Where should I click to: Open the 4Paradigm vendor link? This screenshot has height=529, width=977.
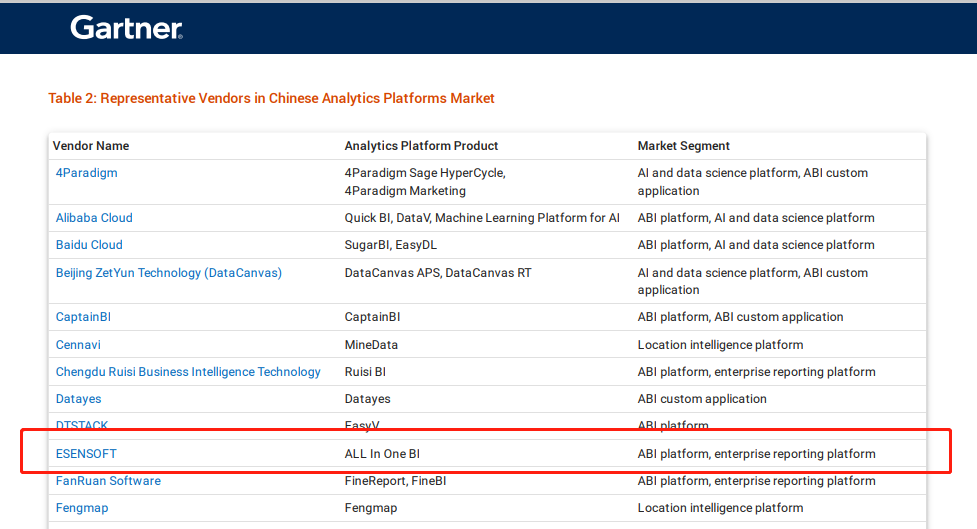[x=86, y=173]
